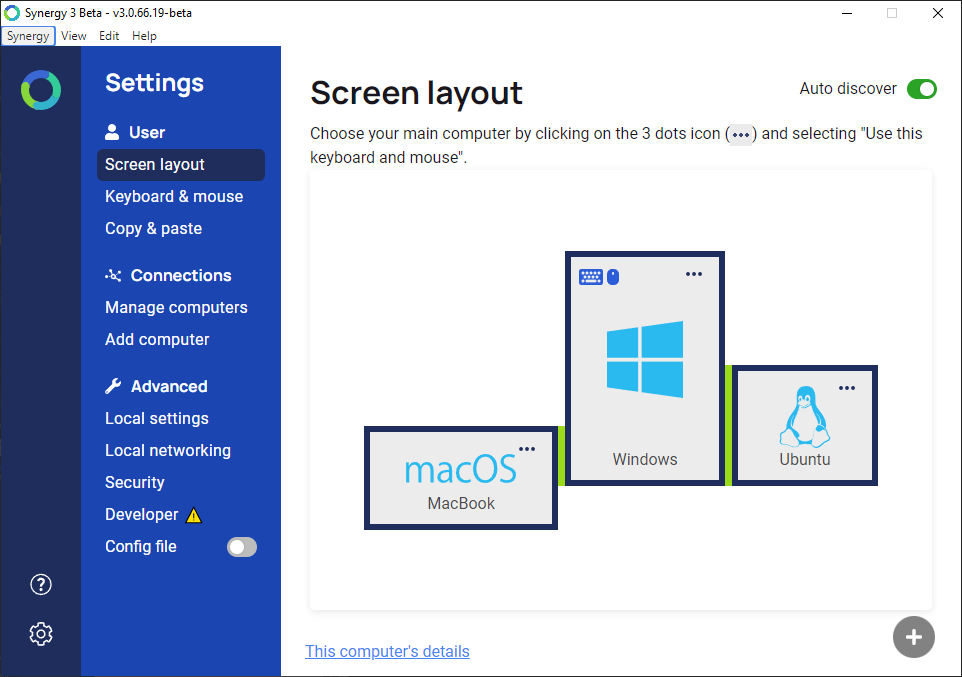Open This computer's details link

coord(387,651)
